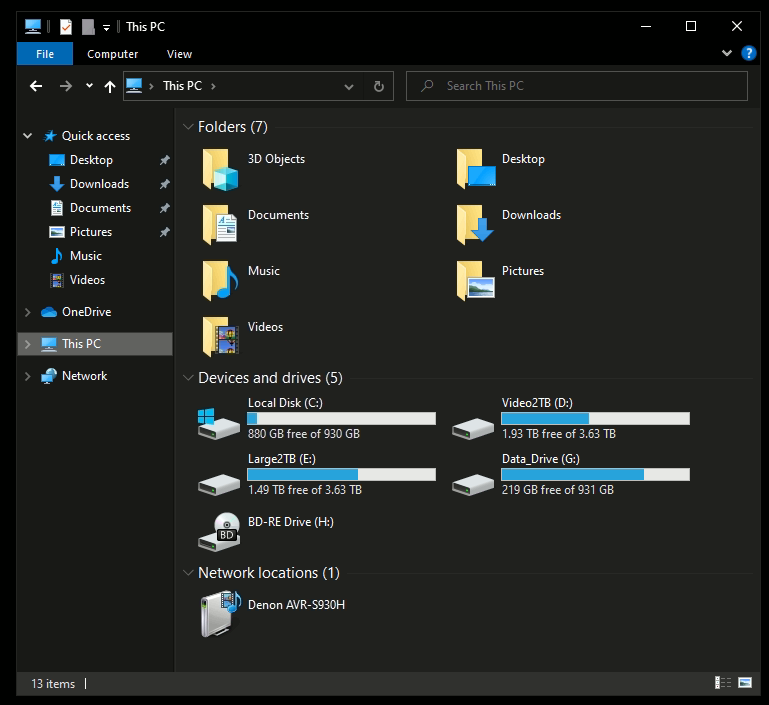Open the BD-RE Drive (H:) icon

pos(219,532)
